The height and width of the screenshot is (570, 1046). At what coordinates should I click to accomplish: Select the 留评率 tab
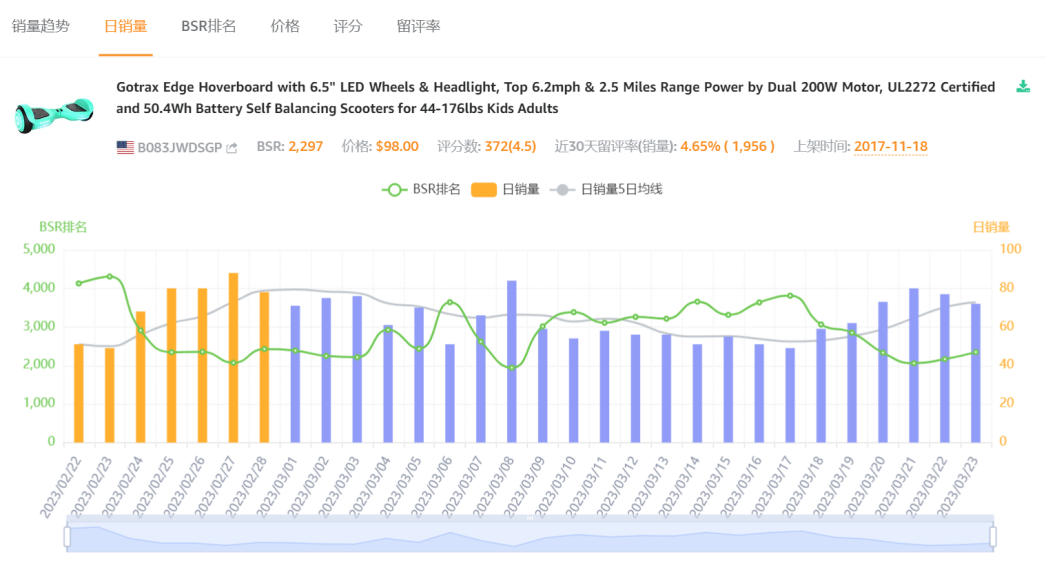point(418,26)
